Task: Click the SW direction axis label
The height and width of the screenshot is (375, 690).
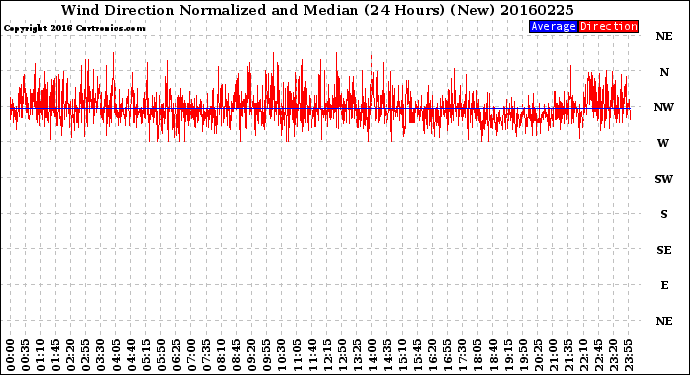Action: coord(664,179)
